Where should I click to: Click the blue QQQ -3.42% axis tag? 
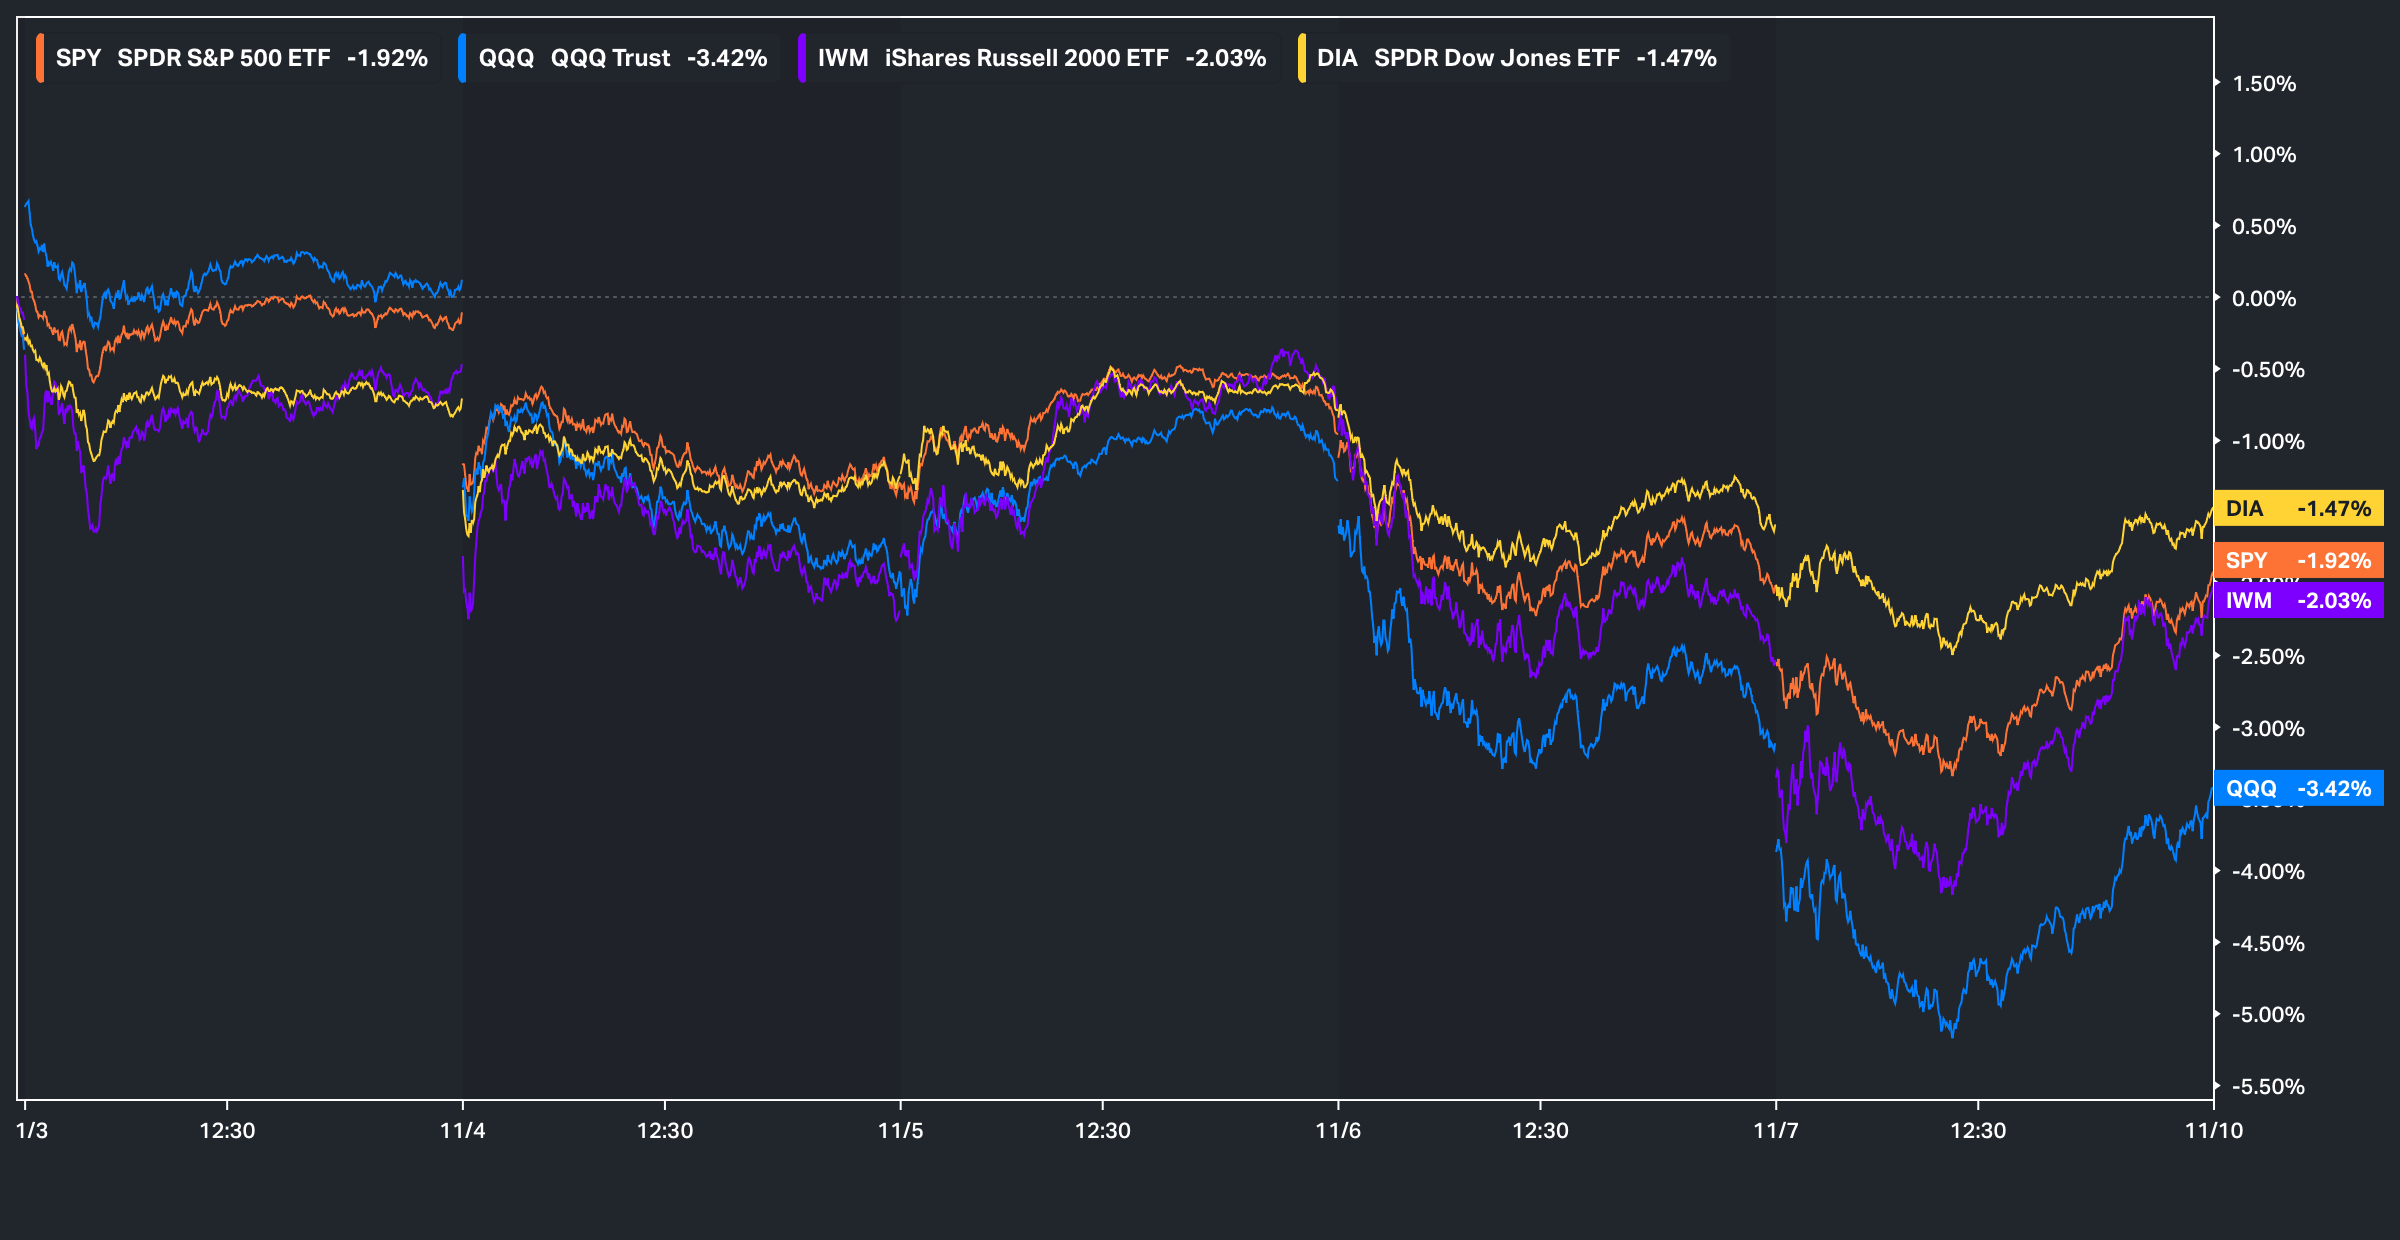pos(2298,788)
